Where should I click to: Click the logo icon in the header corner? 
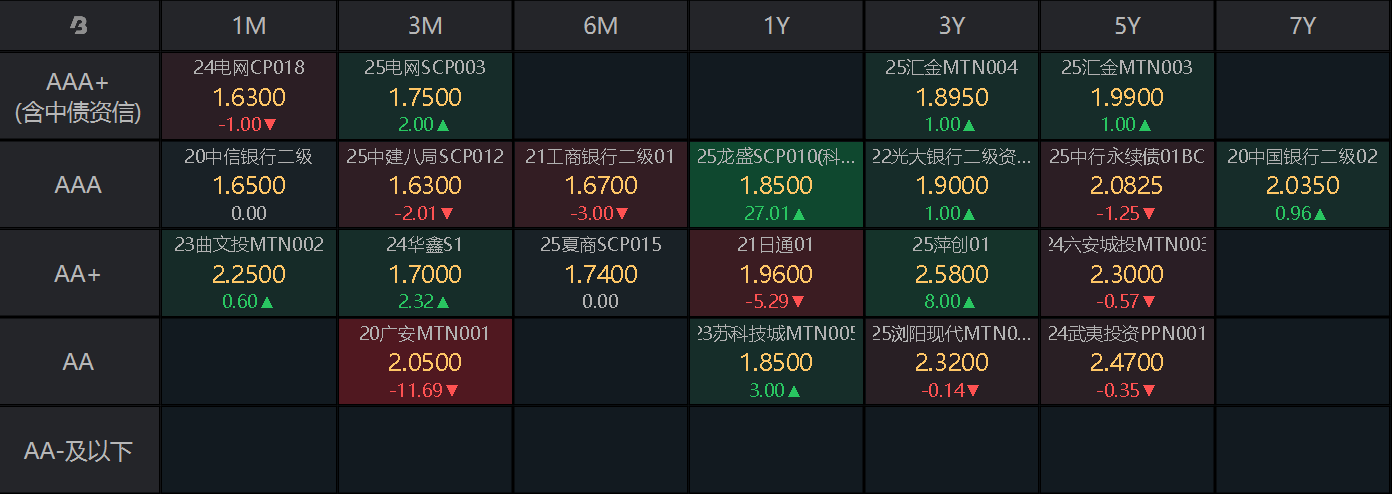(79, 26)
